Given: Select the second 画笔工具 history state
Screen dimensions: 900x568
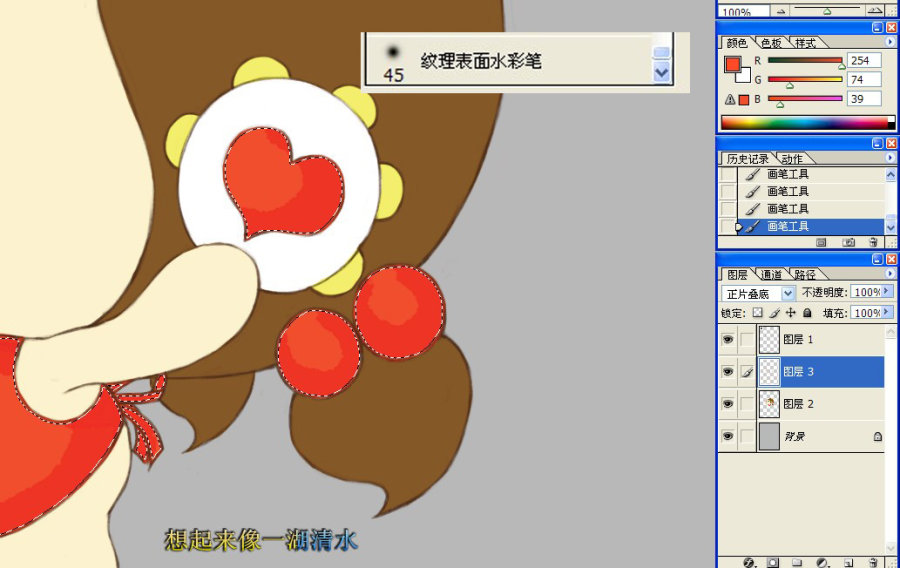Looking at the screenshot, I should (810, 191).
